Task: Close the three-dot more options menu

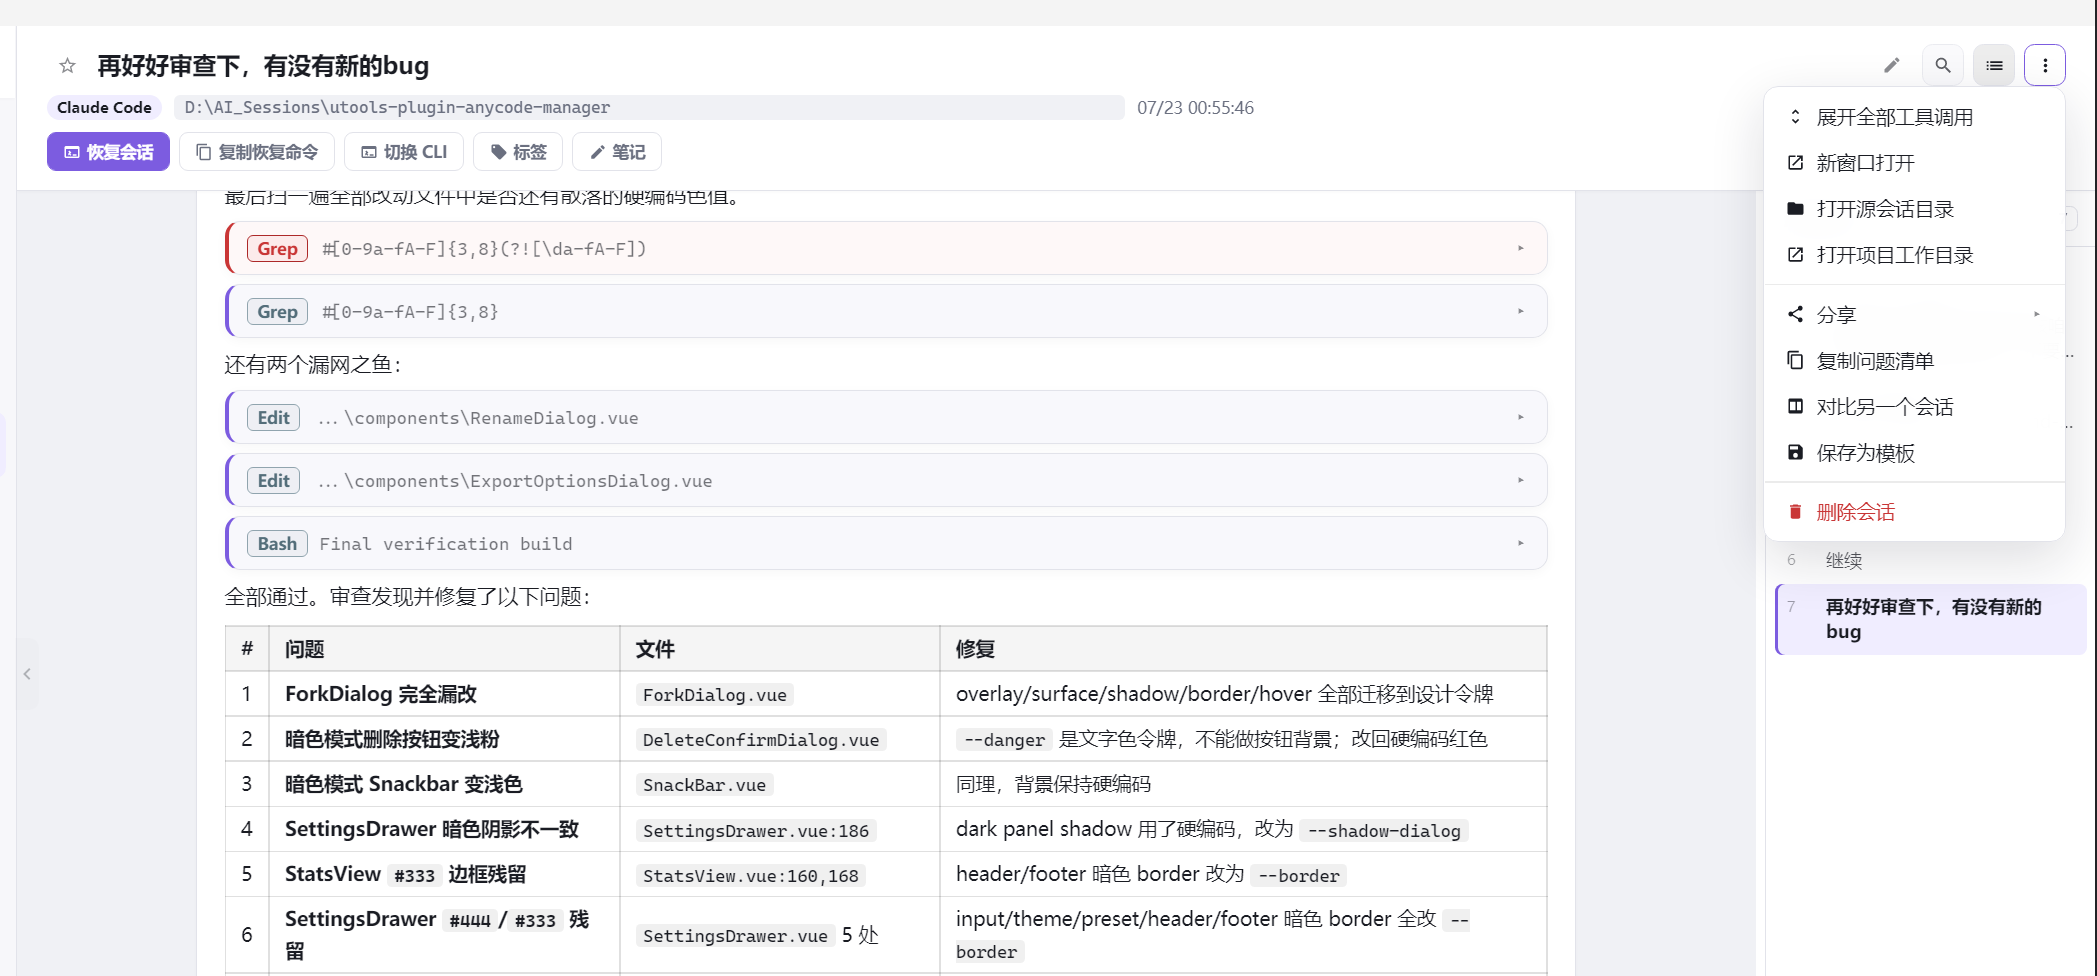Action: pos(2044,65)
